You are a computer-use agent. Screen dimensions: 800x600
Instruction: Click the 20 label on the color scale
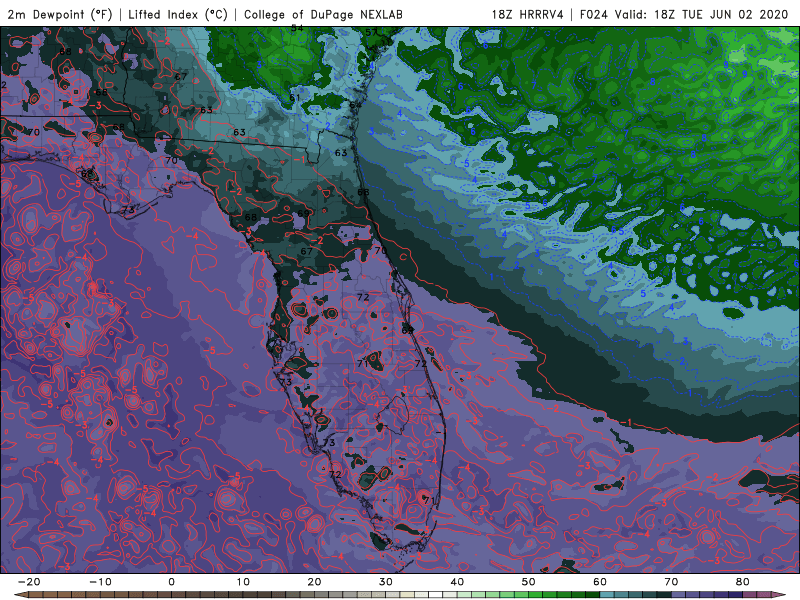[314, 582]
